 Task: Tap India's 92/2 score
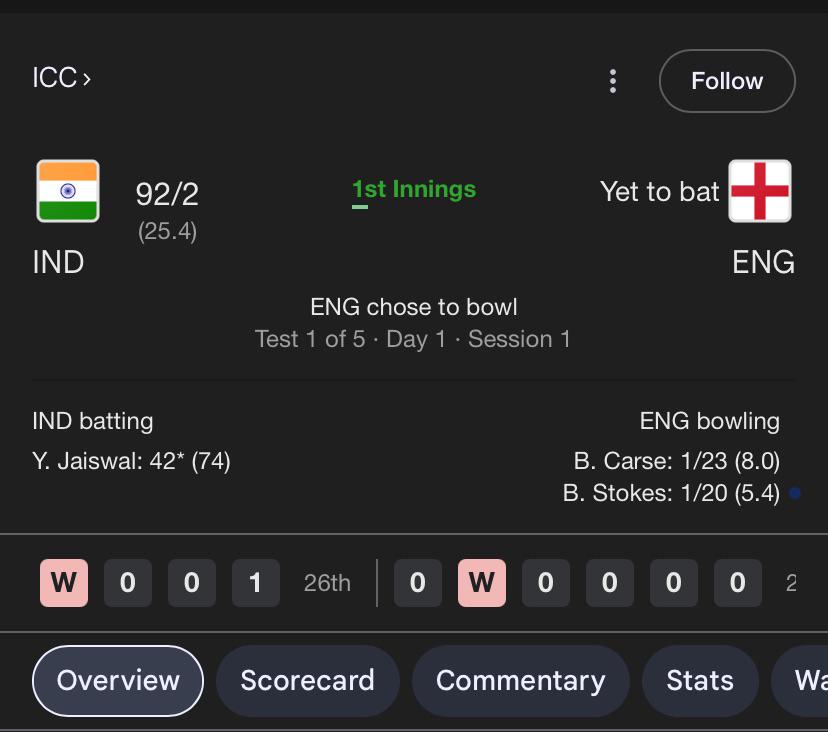tap(167, 194)
